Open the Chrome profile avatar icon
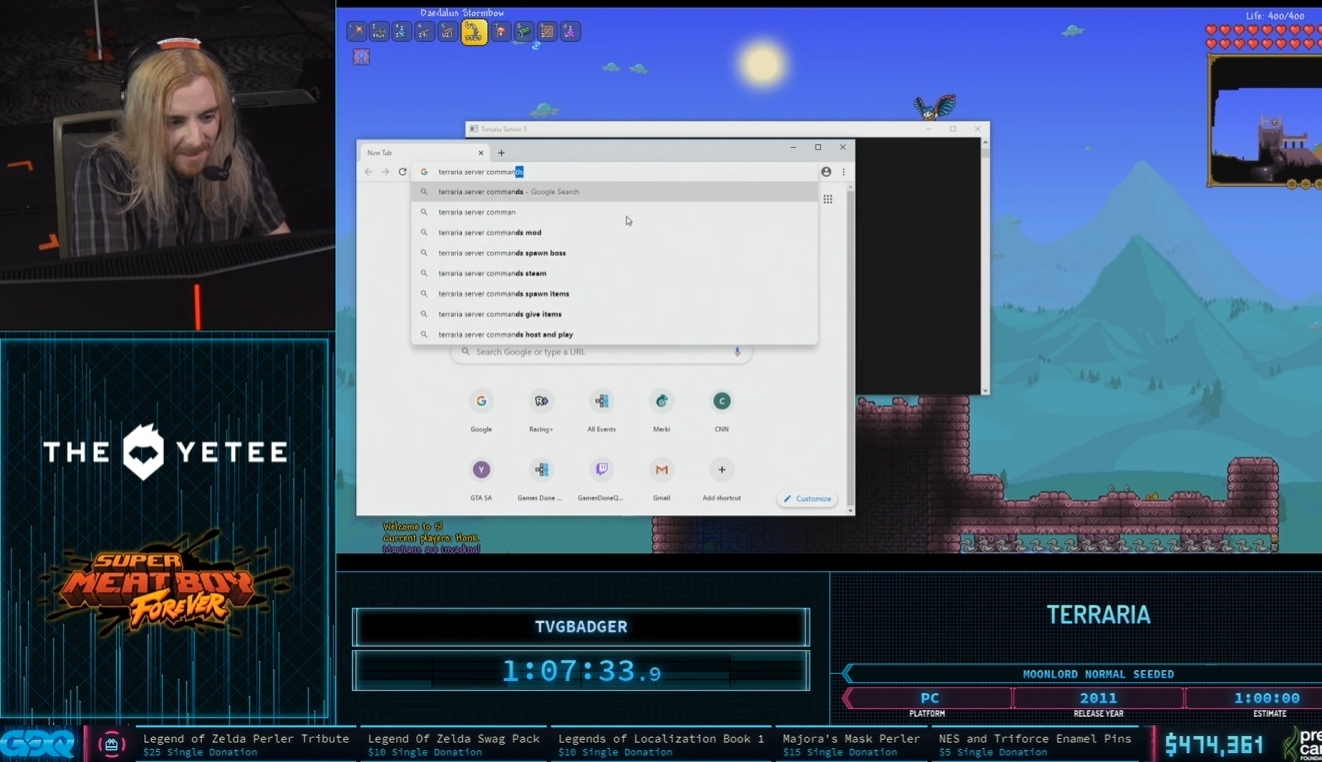The height and width of the screenshot is (762, 1322). pyautogui.click(x=826, y=172)
